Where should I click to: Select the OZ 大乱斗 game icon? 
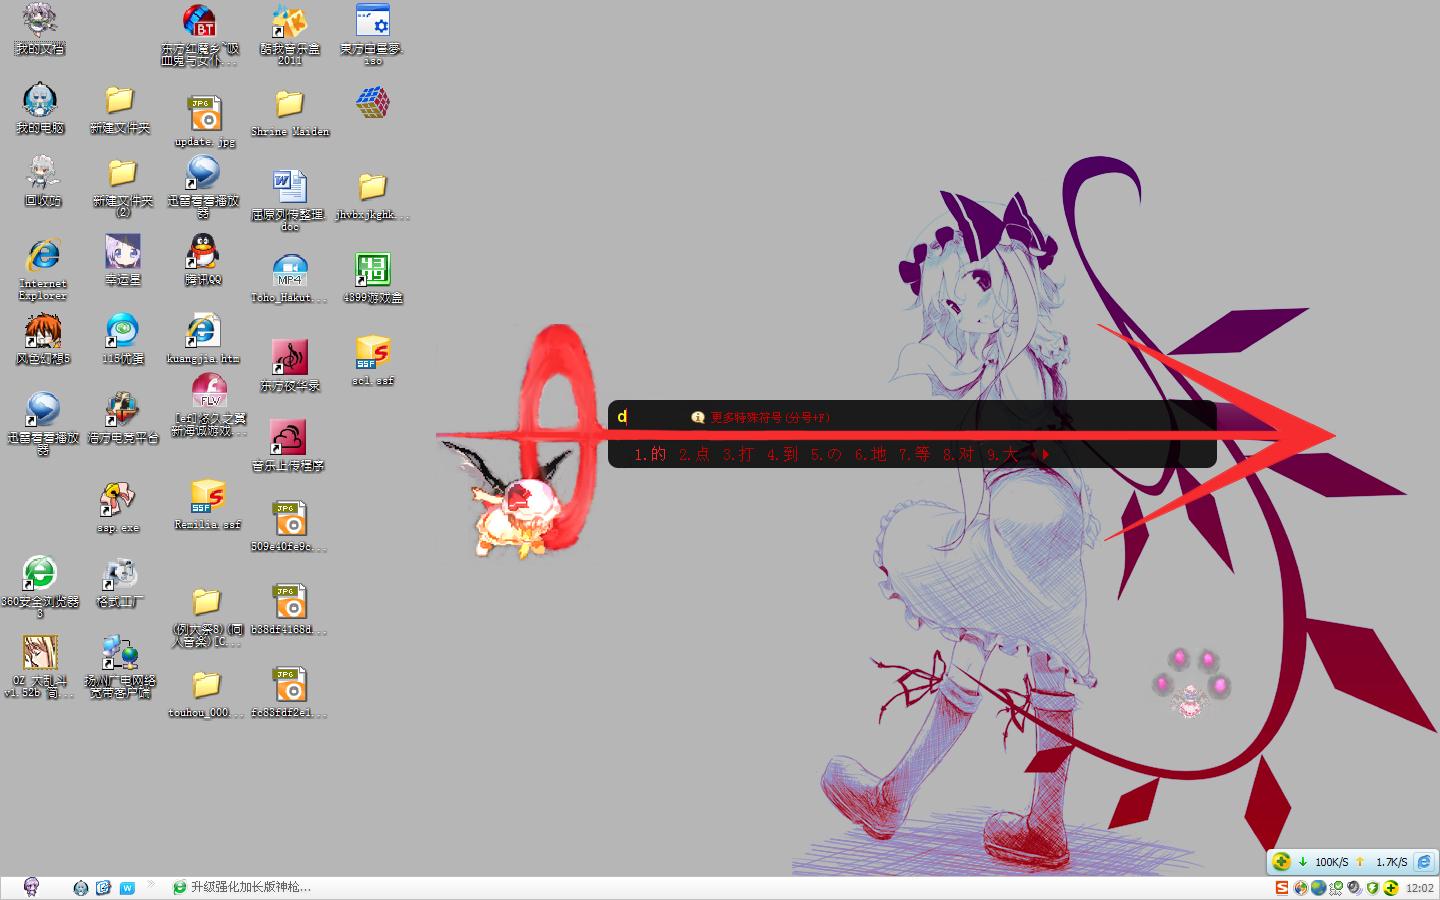point(40,666)
